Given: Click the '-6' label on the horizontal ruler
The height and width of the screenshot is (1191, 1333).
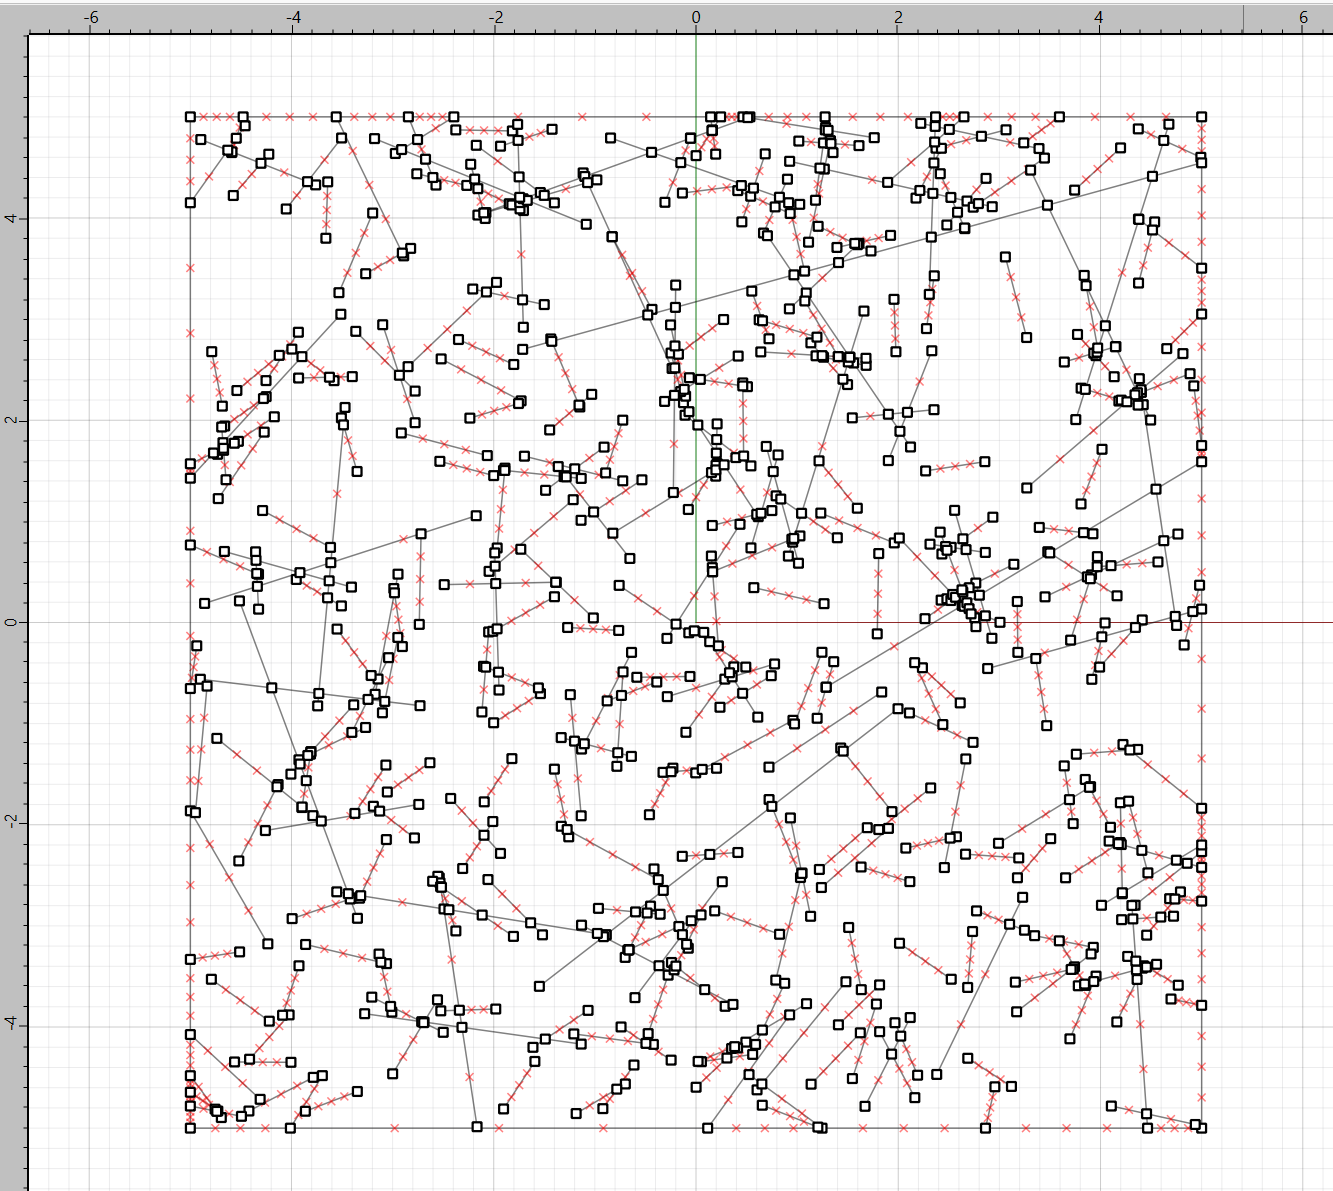Looking at the screenshot, I should click(90, 17).
